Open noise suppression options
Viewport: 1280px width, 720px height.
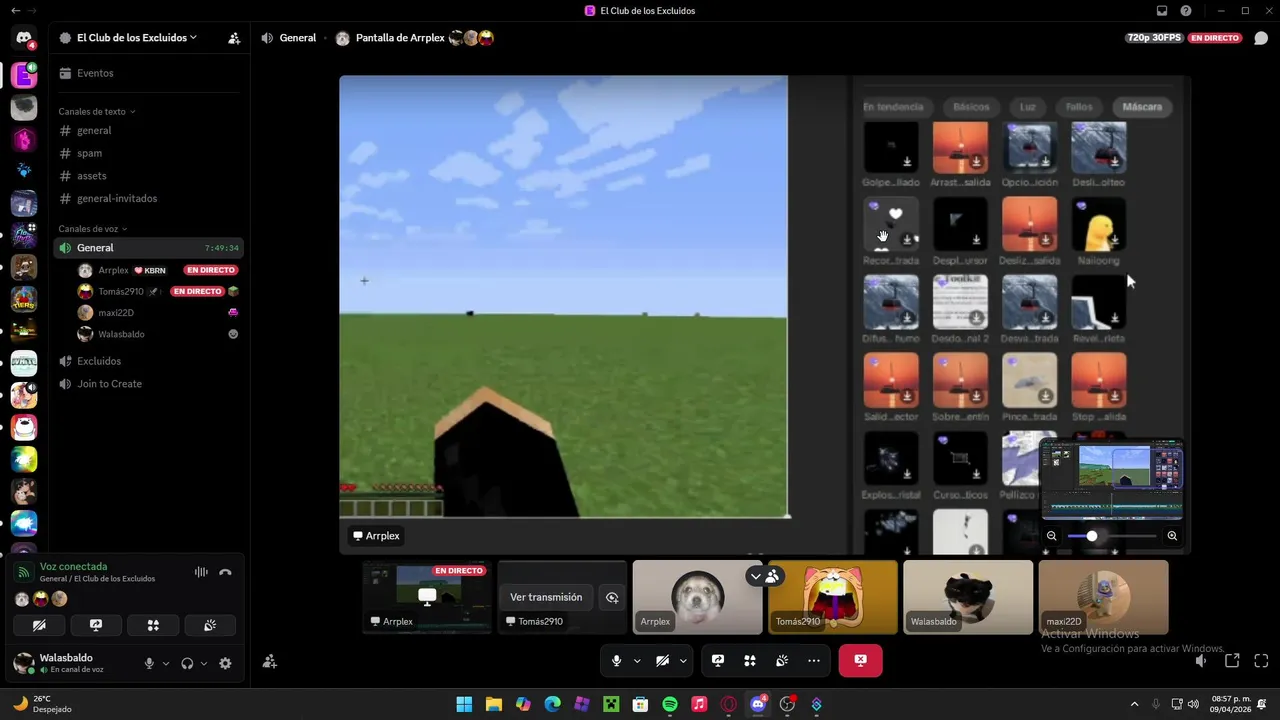click(x=201, y=572)
